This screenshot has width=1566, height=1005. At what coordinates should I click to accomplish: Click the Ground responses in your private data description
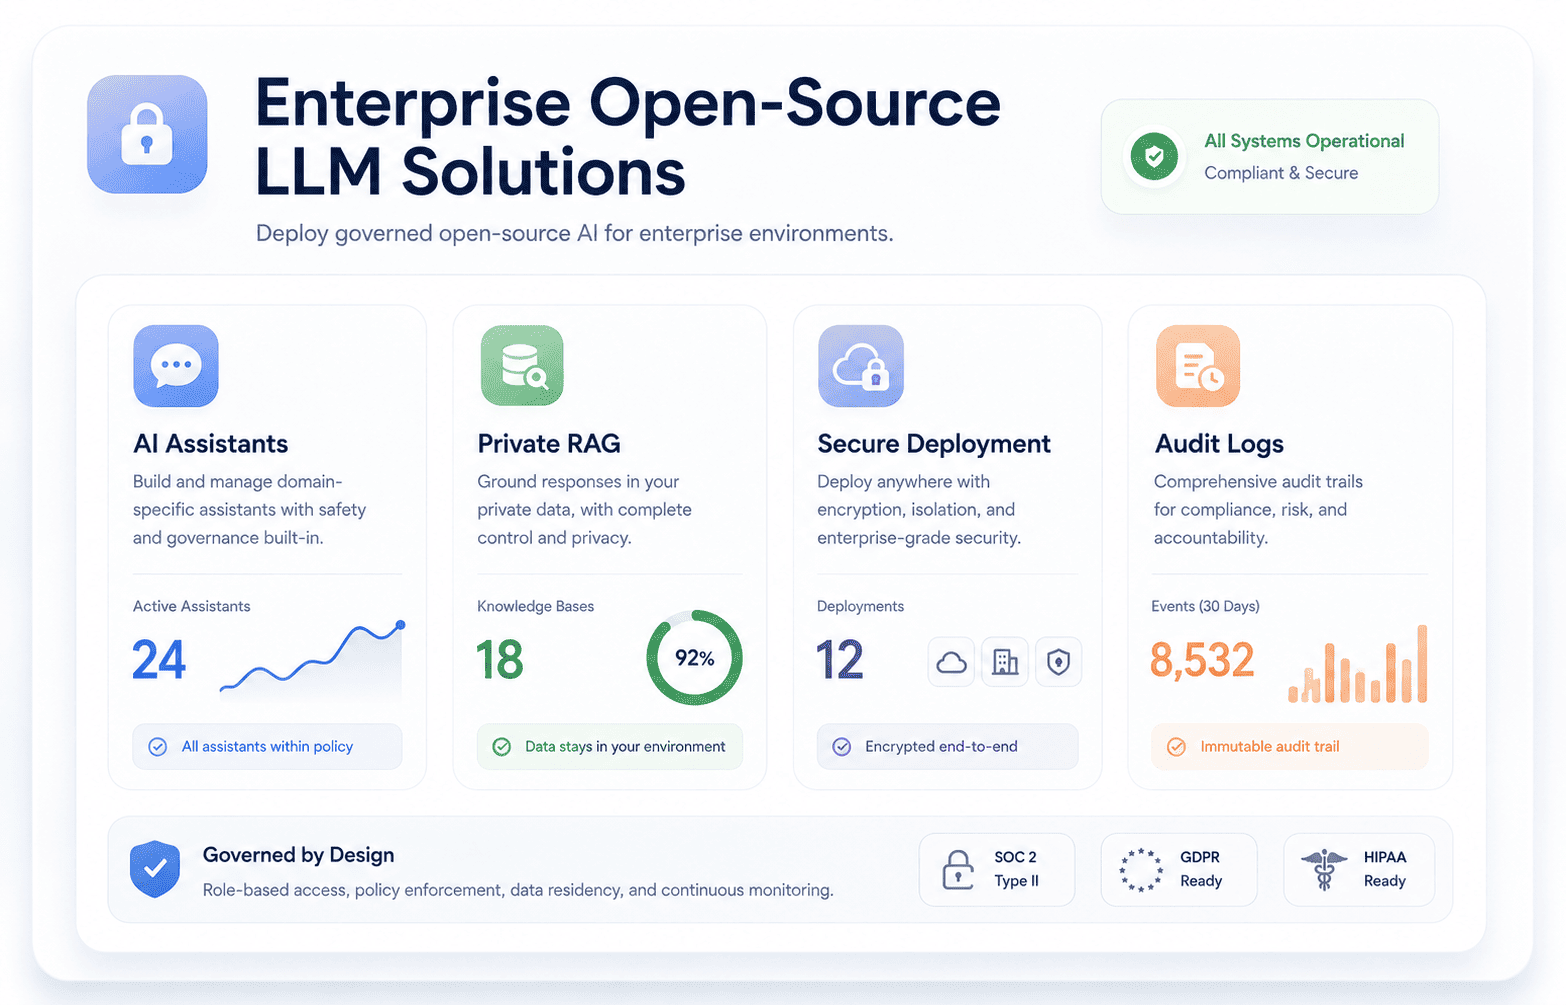click(x=584, y=510)
